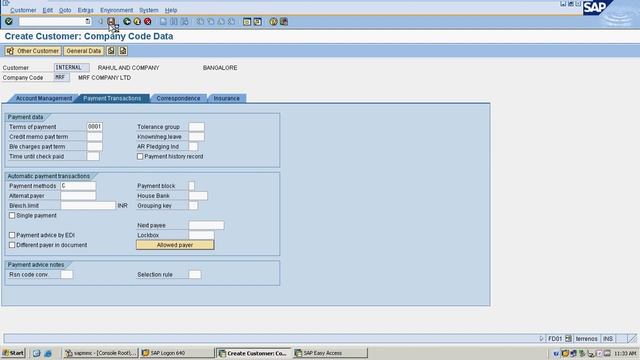The height and width of the screenshot is (360, 640).
Task: Click the Payment methods field
Action: 78,186
